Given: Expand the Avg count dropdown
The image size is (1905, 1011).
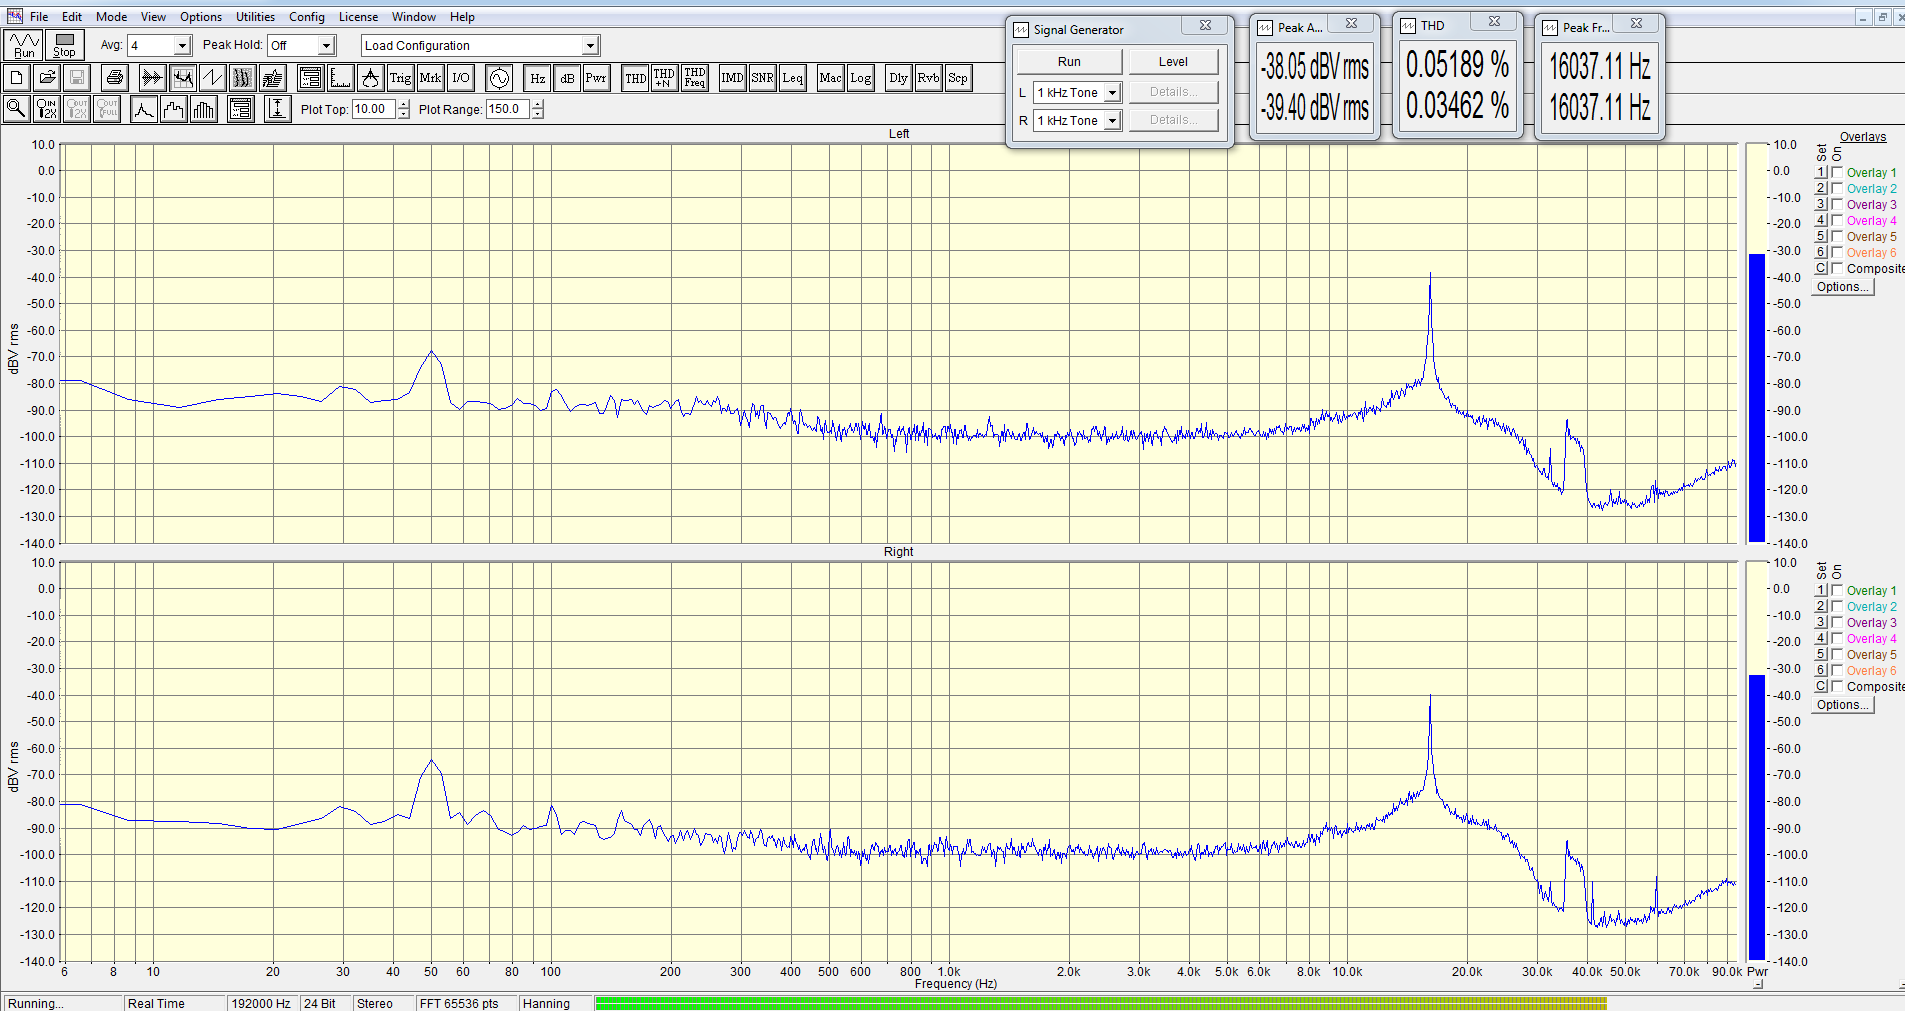Looking at the screenshot, I should 182,46.
